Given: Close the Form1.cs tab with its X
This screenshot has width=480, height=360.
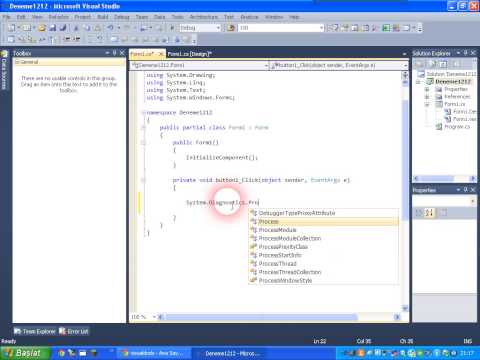Looking at the screenshot, I should pos(160,54).
